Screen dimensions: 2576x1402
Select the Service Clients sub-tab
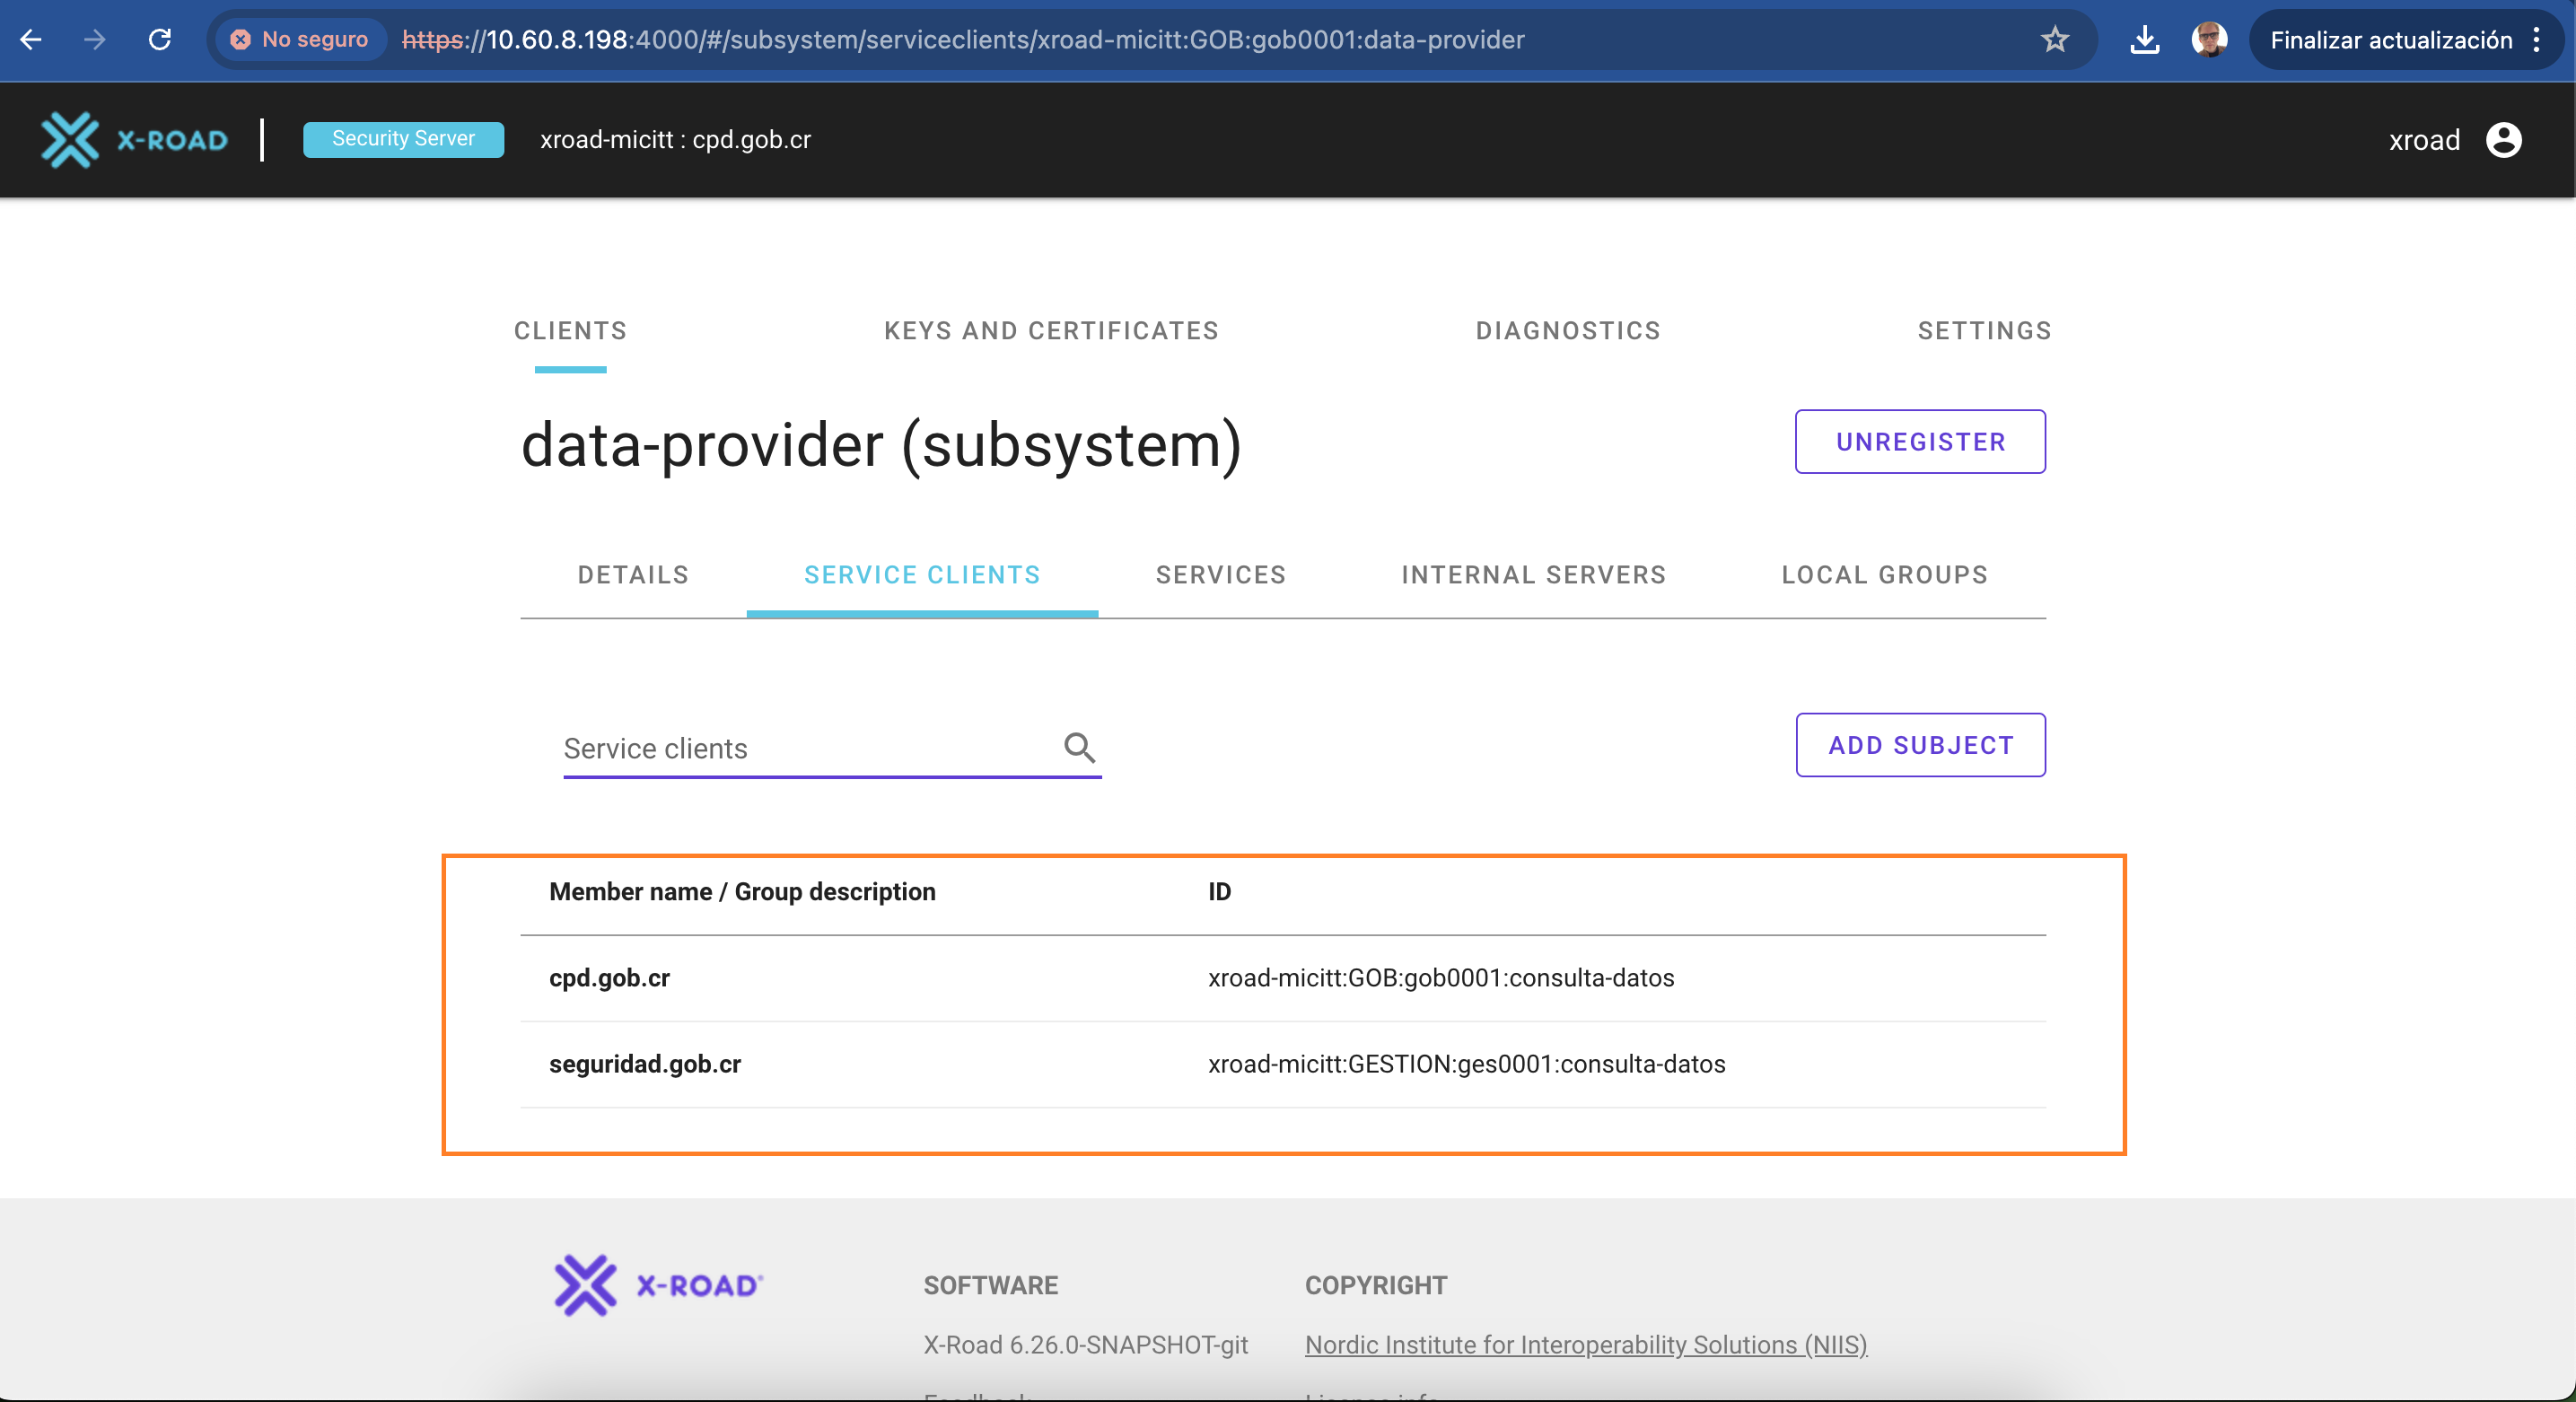pyautogui.click(x=922, y=575)
